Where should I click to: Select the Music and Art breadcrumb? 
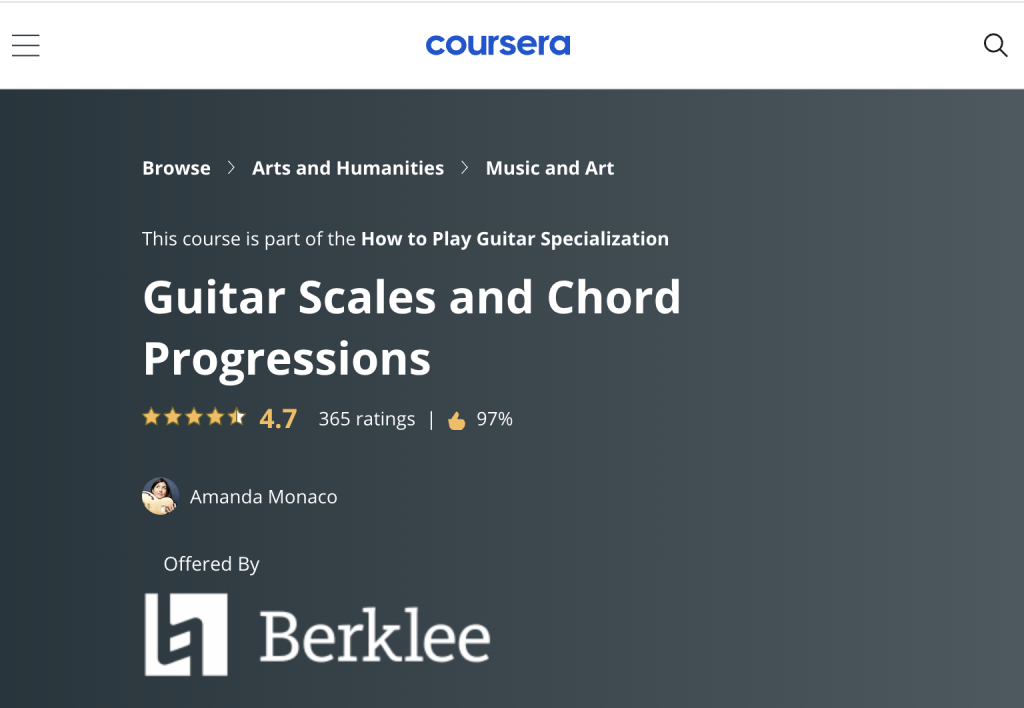[x=549, y=168]
